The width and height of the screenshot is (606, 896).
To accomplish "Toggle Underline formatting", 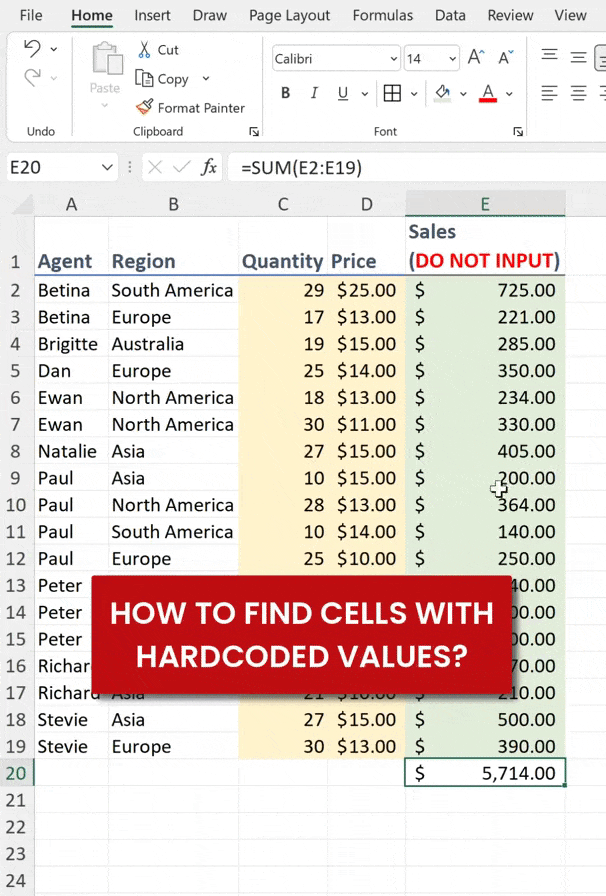I will point(342,93).
